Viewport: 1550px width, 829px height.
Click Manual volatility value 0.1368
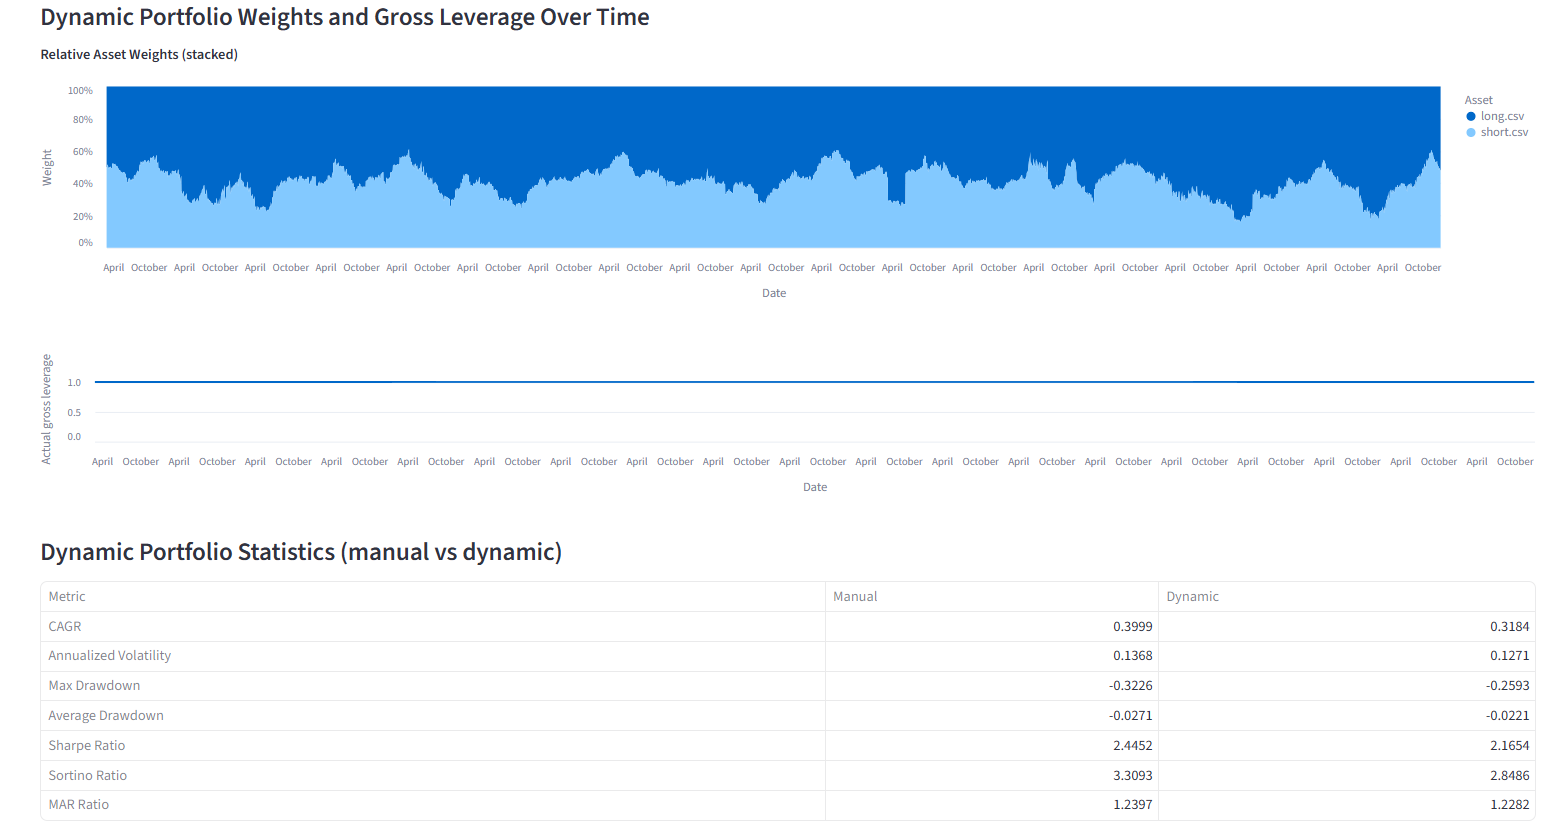tap(1133, 656)
